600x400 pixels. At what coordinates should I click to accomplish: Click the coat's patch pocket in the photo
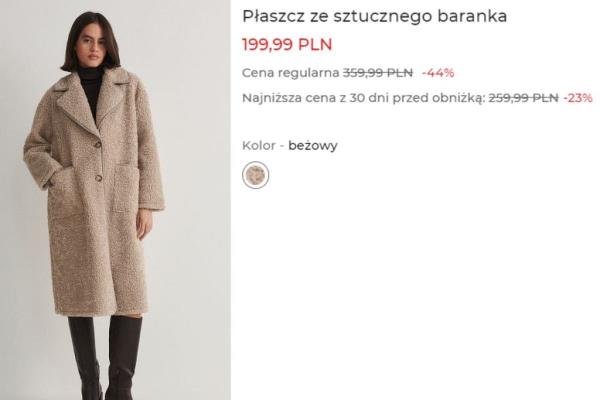pos(127,188)
